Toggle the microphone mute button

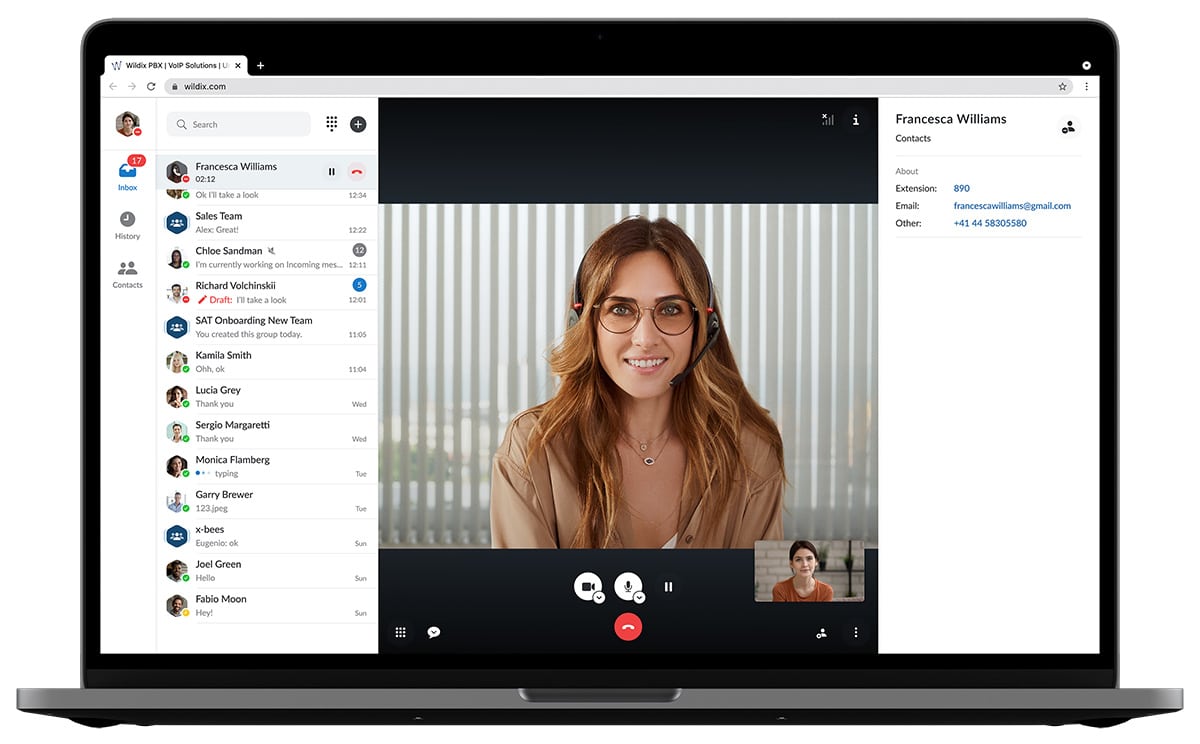pos(628,586)
